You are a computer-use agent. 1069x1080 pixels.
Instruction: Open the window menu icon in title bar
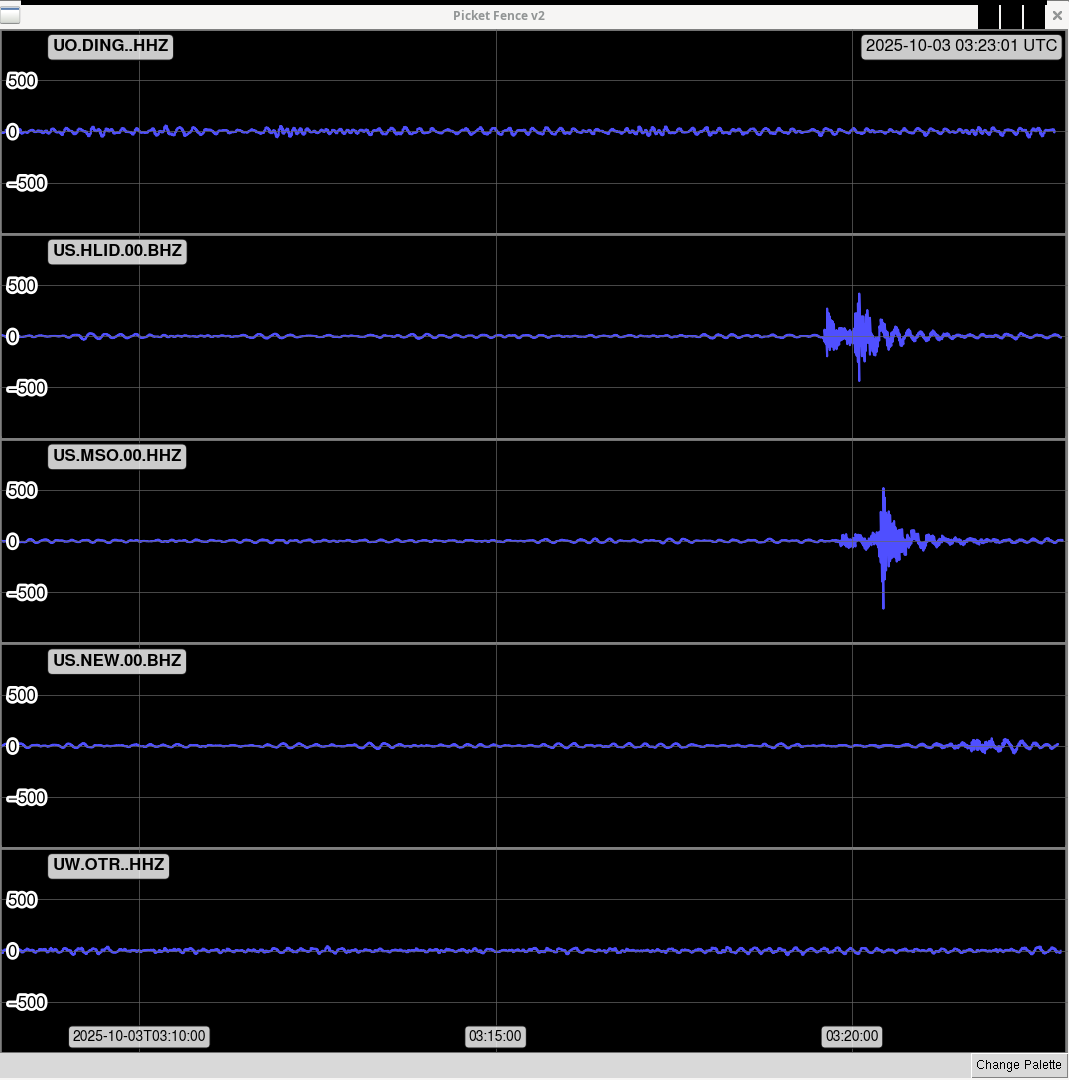click(10, 15)
